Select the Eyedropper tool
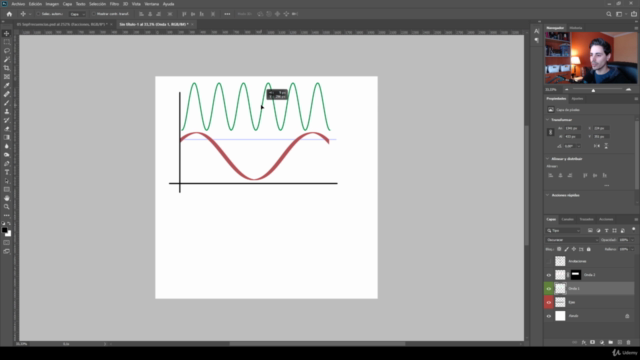This screenshot has height=360, width=640. pos(7,85)
